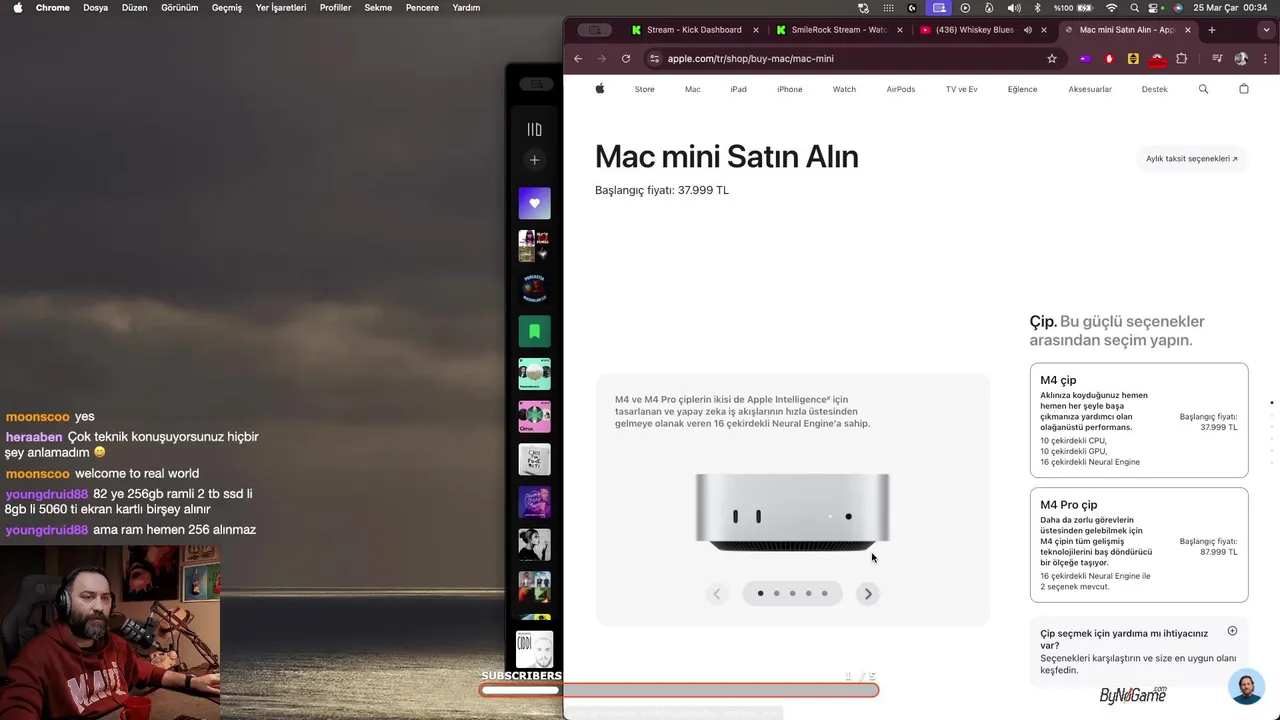This screenshot has height=720, width=1280.
Task: Open Aylık taksit seçenekleri link
Action: tap(1192, 159)
